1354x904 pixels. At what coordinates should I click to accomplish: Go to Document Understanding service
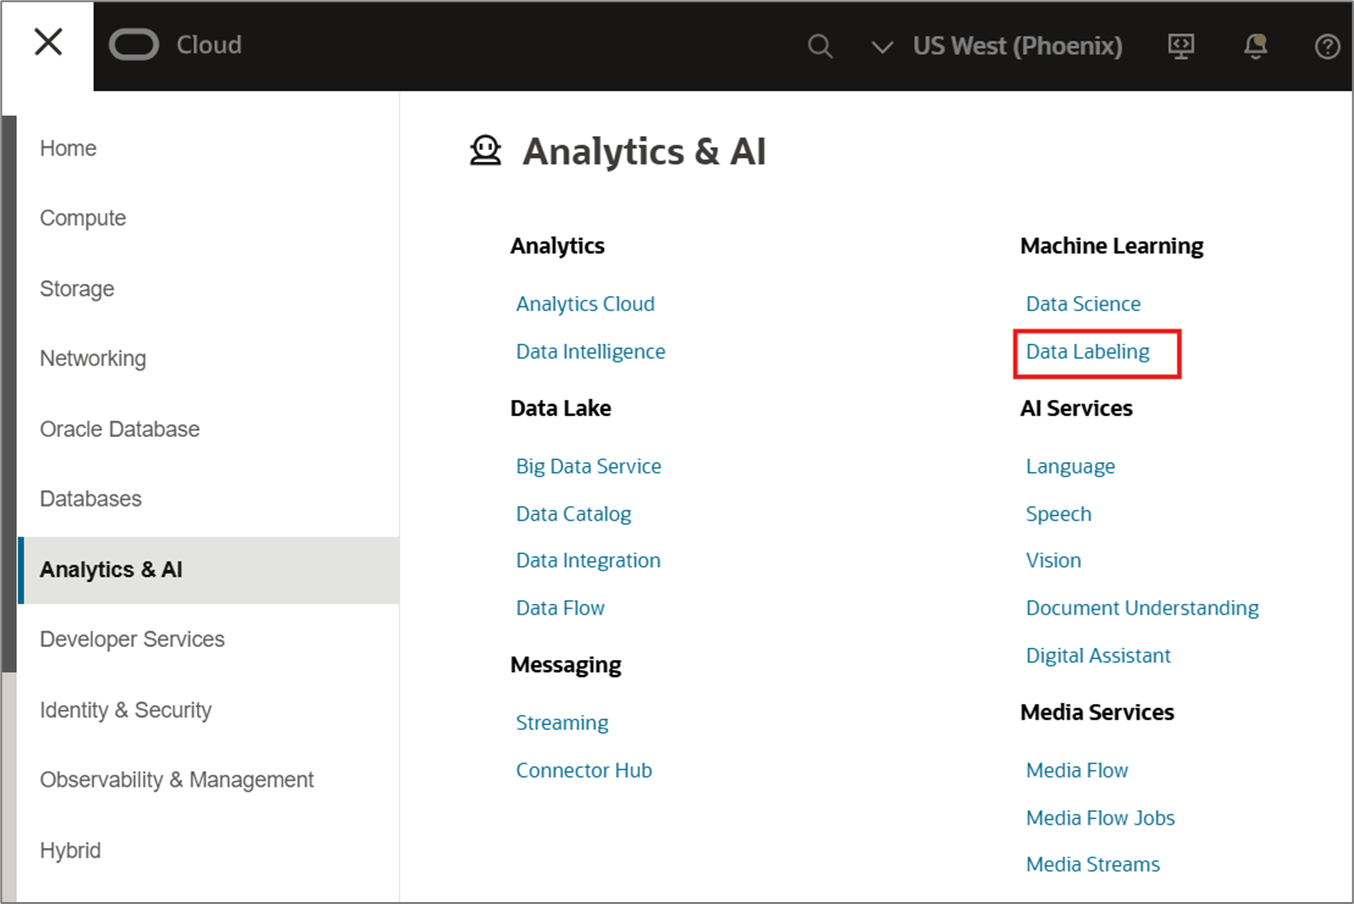pos(1142,608)
